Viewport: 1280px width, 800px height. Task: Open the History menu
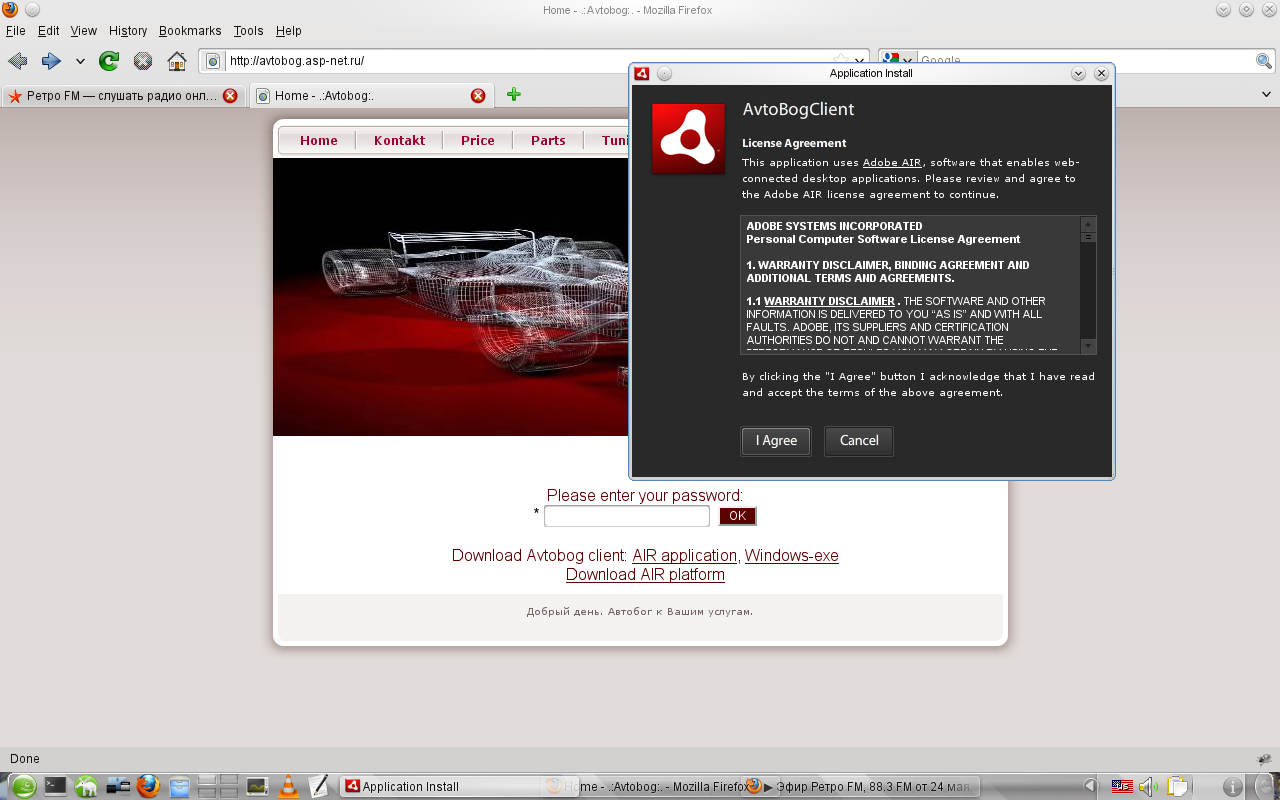point(128,31)
